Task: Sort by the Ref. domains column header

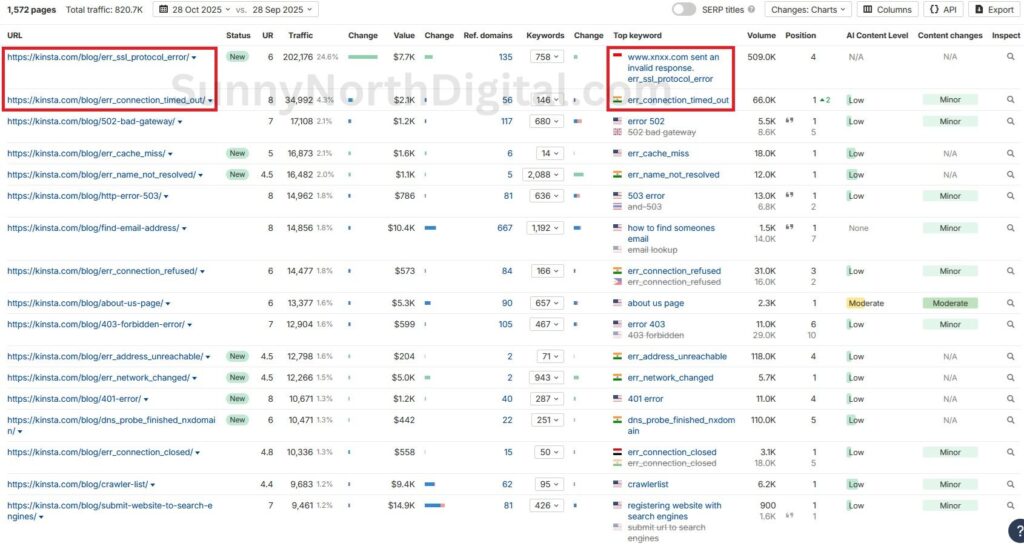Action: [x=488, y=35]
